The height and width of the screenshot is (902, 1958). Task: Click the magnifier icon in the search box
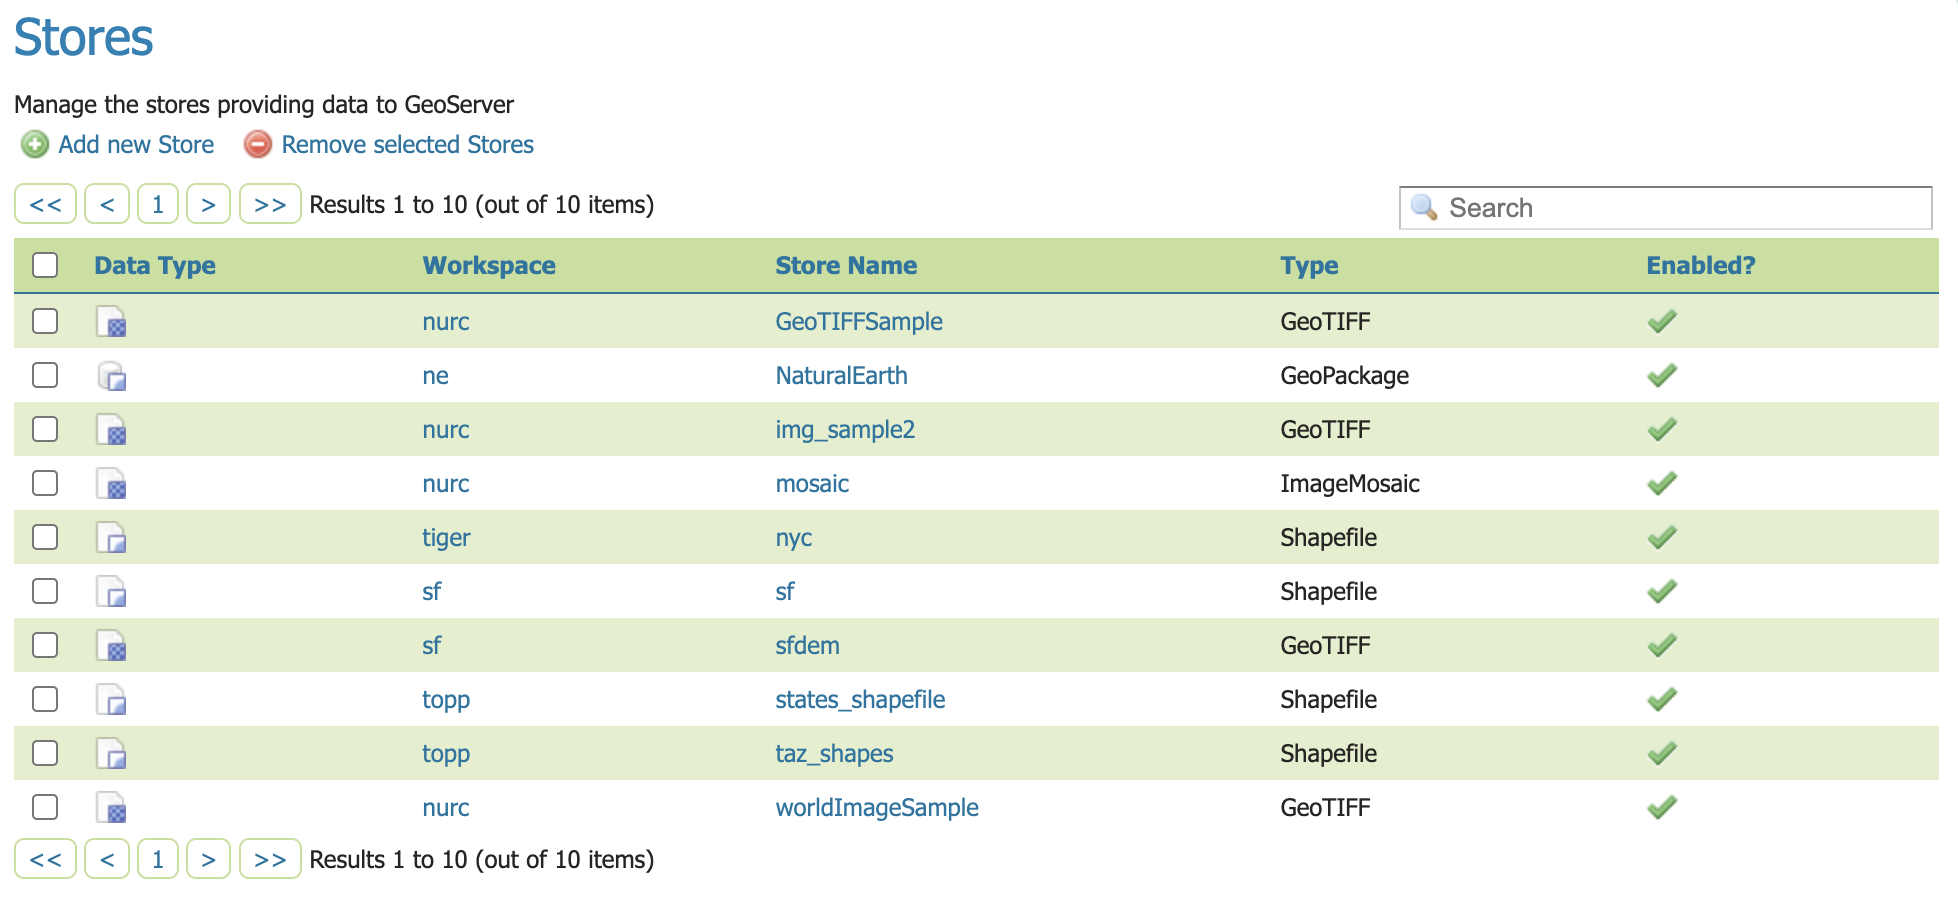(1423, 208)
